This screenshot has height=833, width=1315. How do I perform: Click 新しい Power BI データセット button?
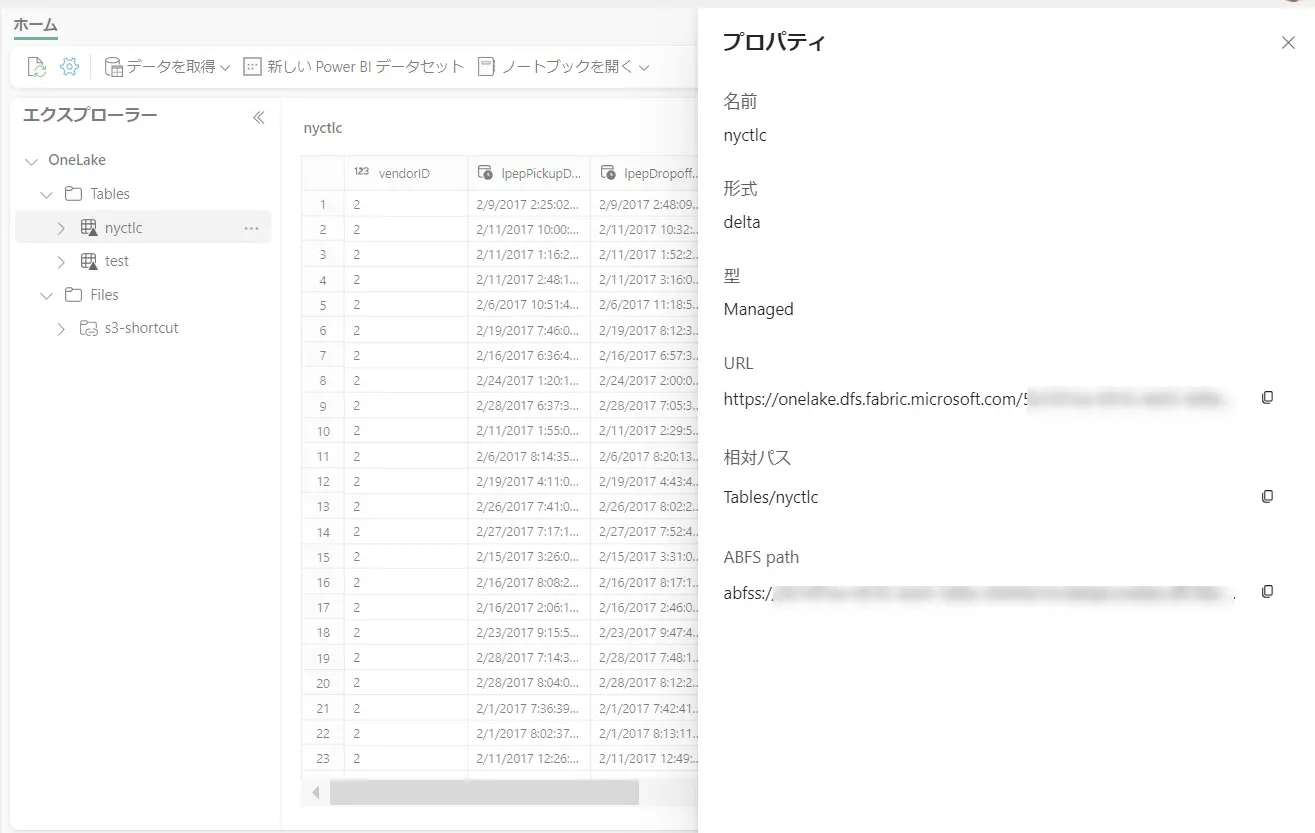click(354, 67)
